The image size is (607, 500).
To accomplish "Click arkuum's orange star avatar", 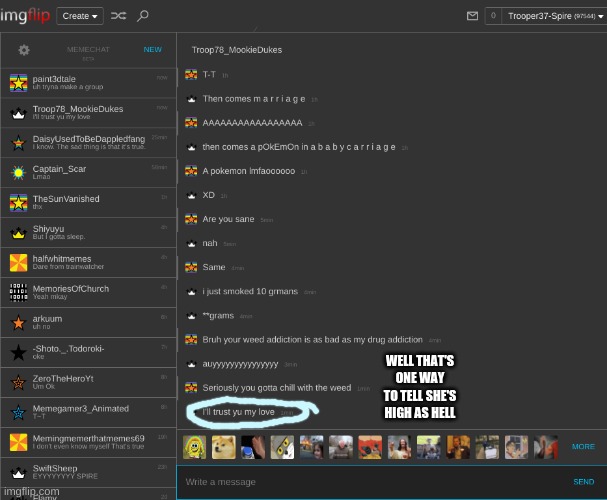I will [18, 322].
